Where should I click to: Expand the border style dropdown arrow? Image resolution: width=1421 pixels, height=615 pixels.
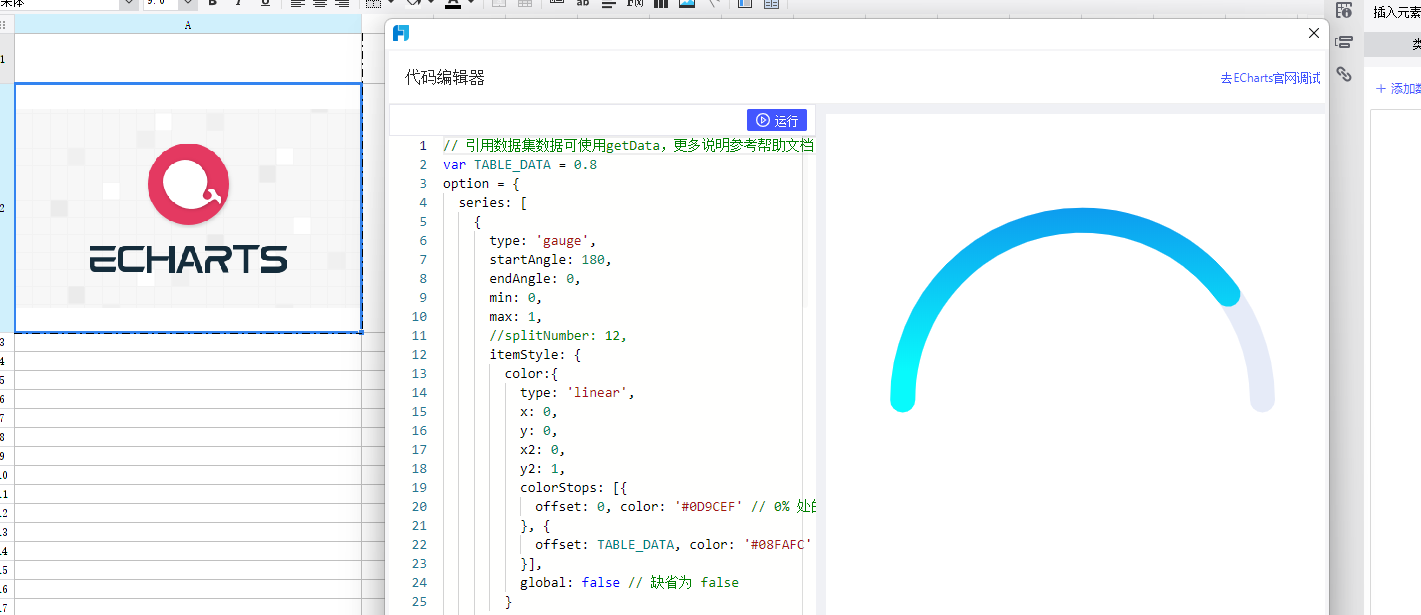(x=389, y=3)
